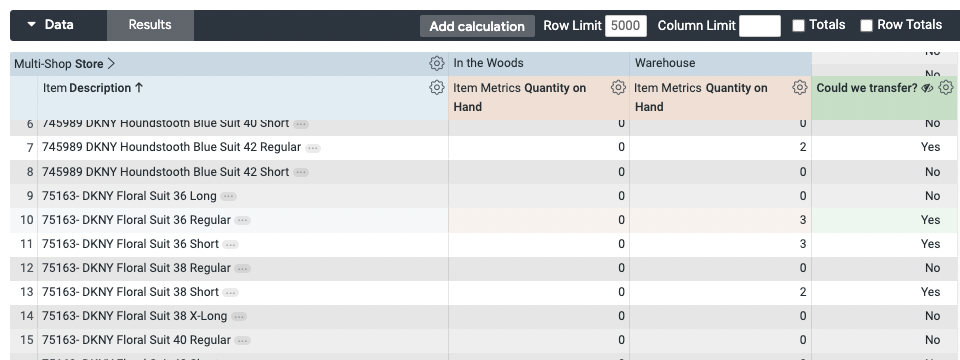Screen dimensions: 960x360
Task: Enable the Row Totals checkbox
Action: point(866,26)
